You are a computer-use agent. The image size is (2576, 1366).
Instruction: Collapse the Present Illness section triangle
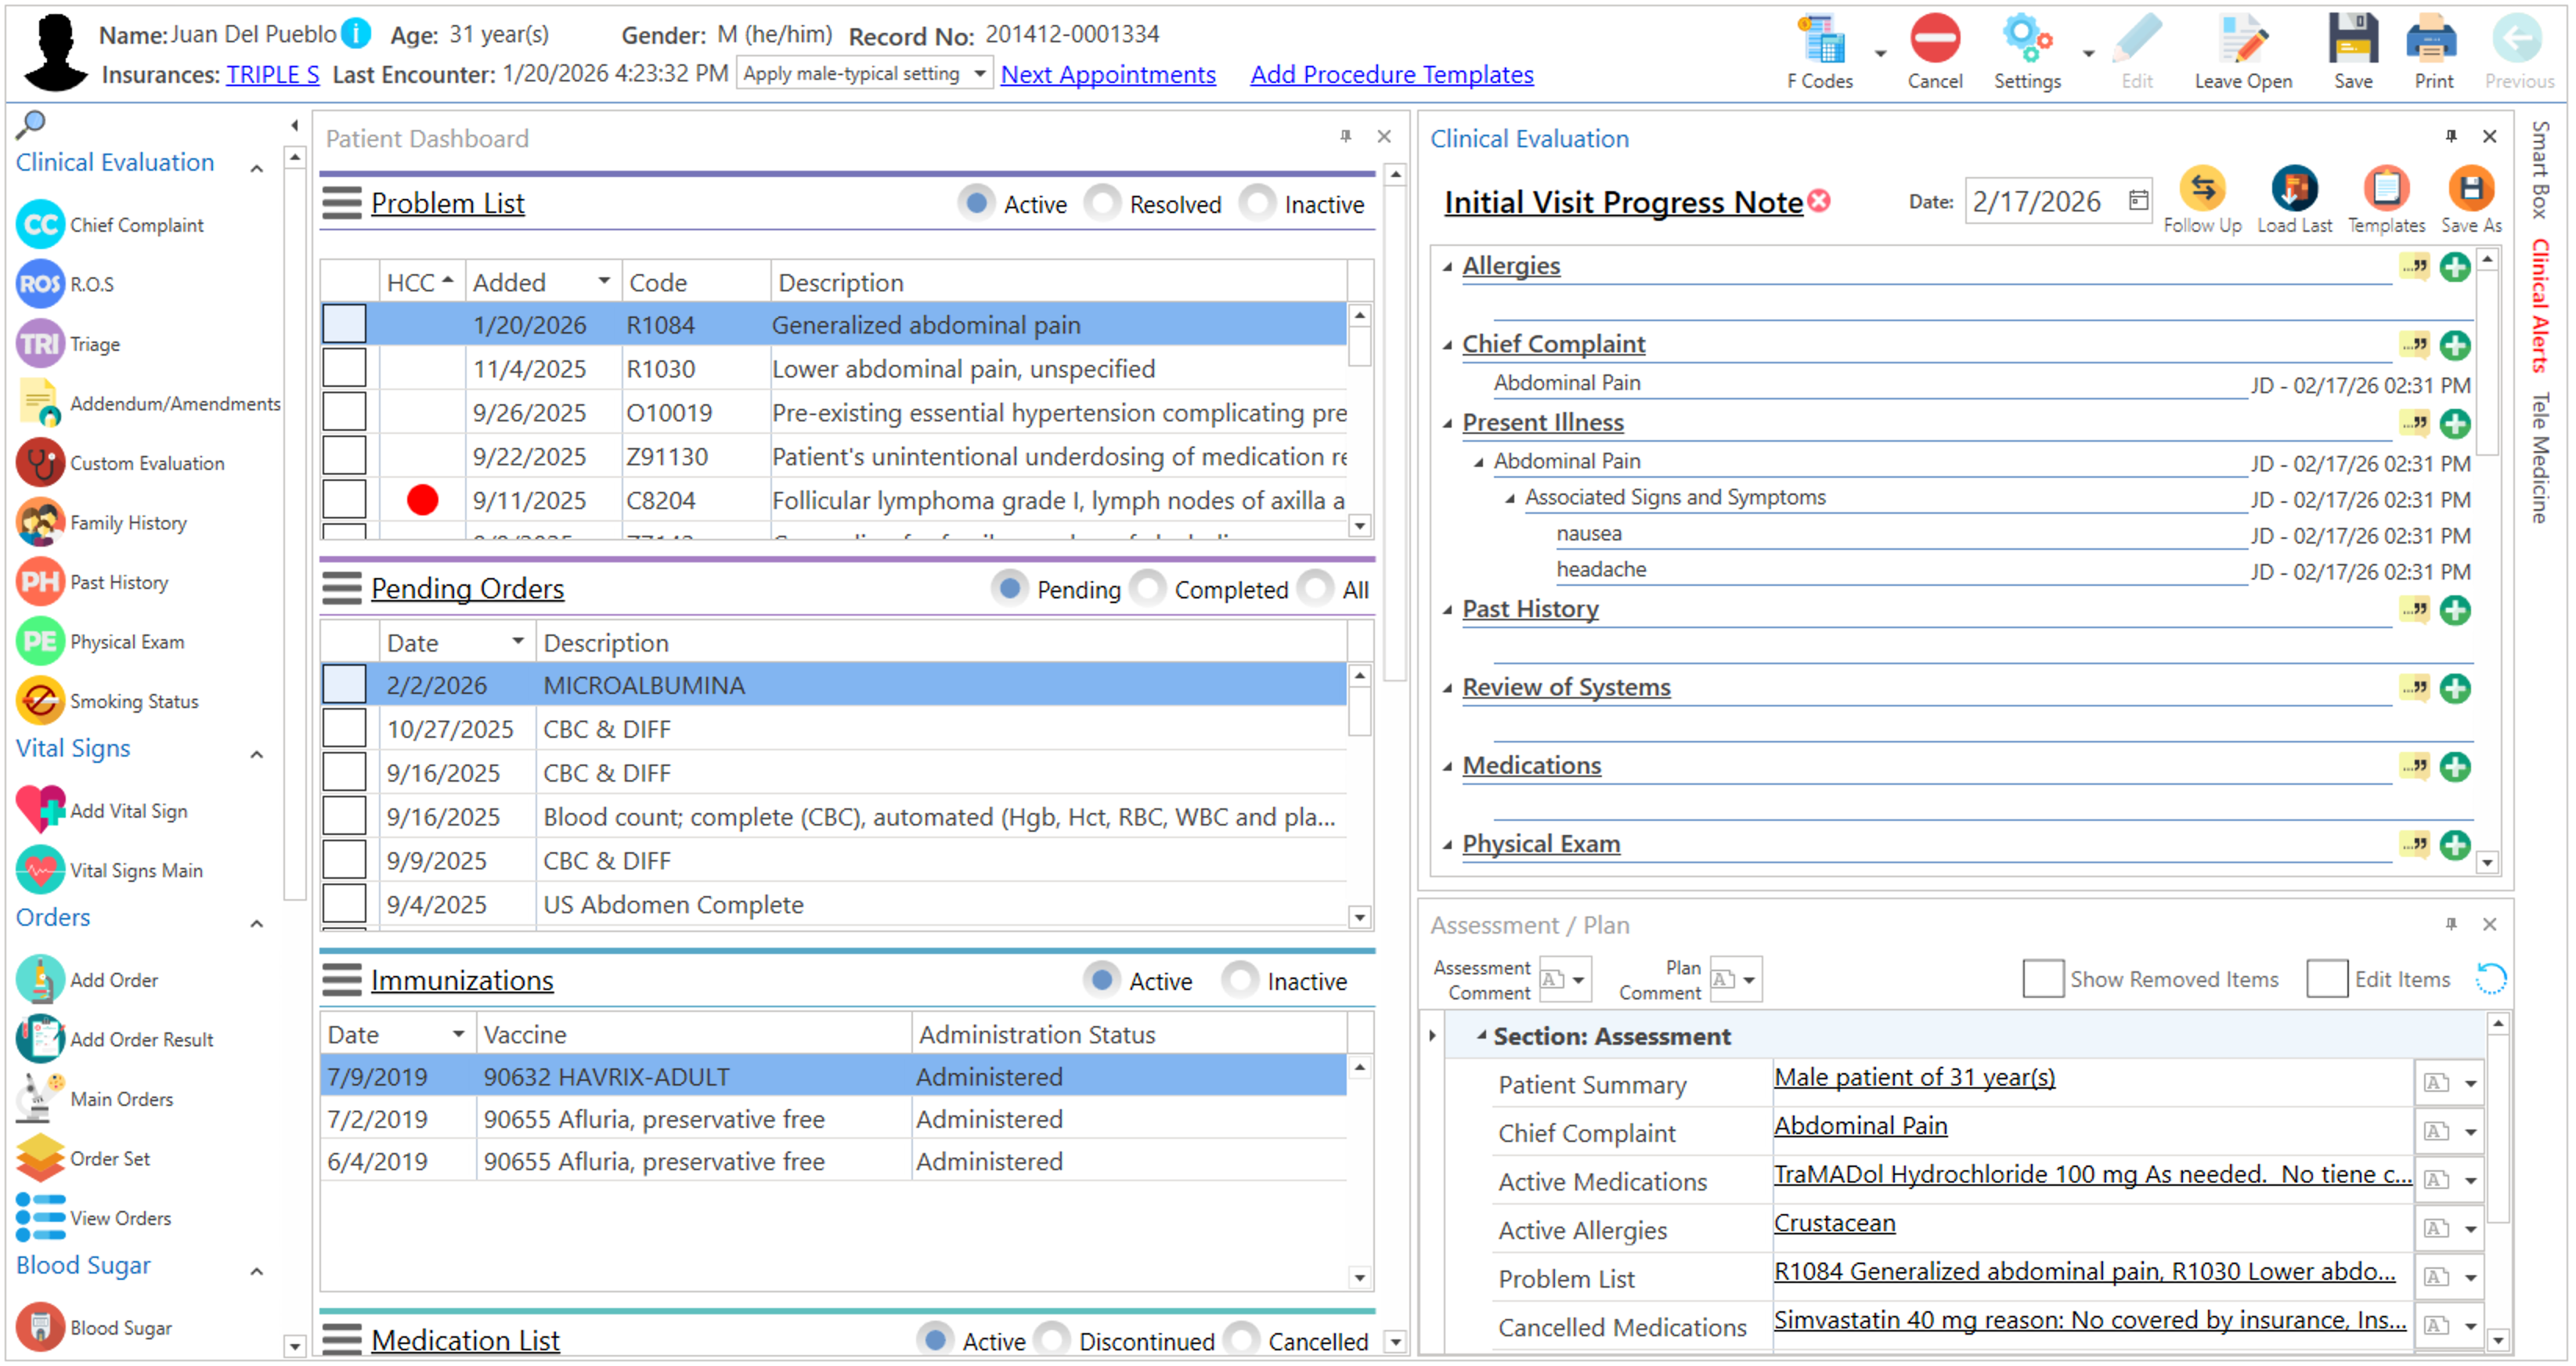tap(1447, 424)
